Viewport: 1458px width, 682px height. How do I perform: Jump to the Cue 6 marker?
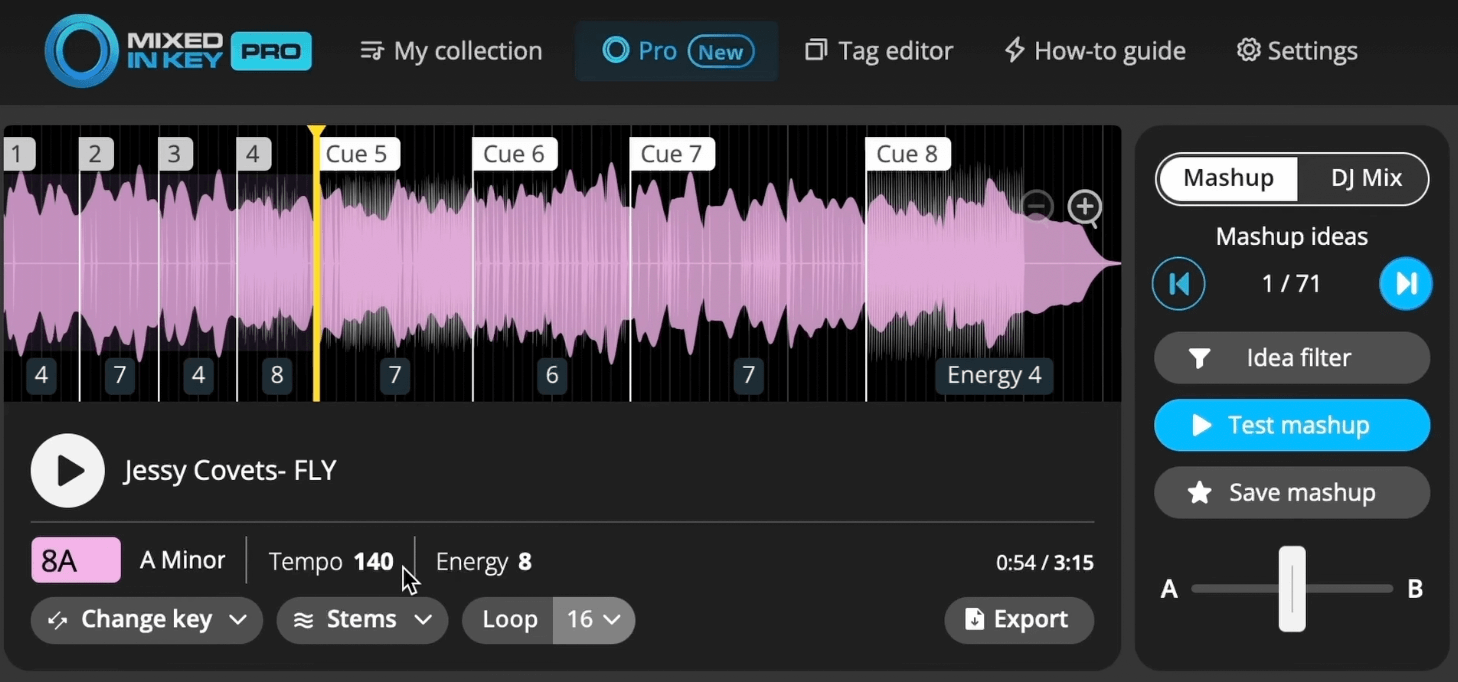click(x=515, y=154)
